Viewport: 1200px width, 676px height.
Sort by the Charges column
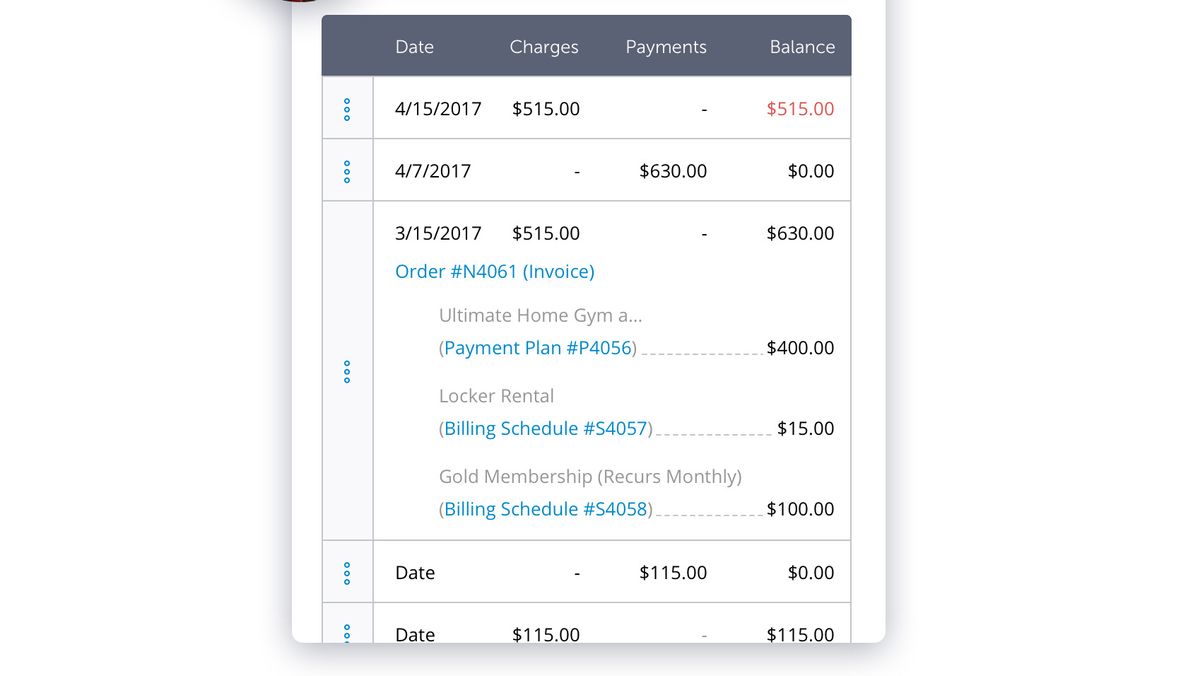[x=544, y=46]
